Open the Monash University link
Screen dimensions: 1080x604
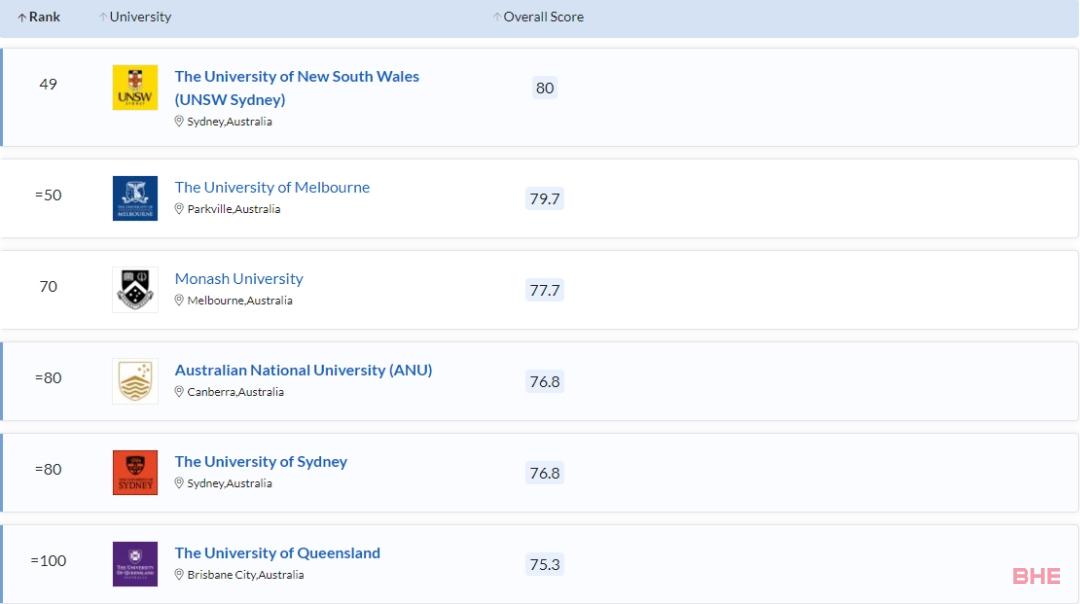(x=239, y=279)
